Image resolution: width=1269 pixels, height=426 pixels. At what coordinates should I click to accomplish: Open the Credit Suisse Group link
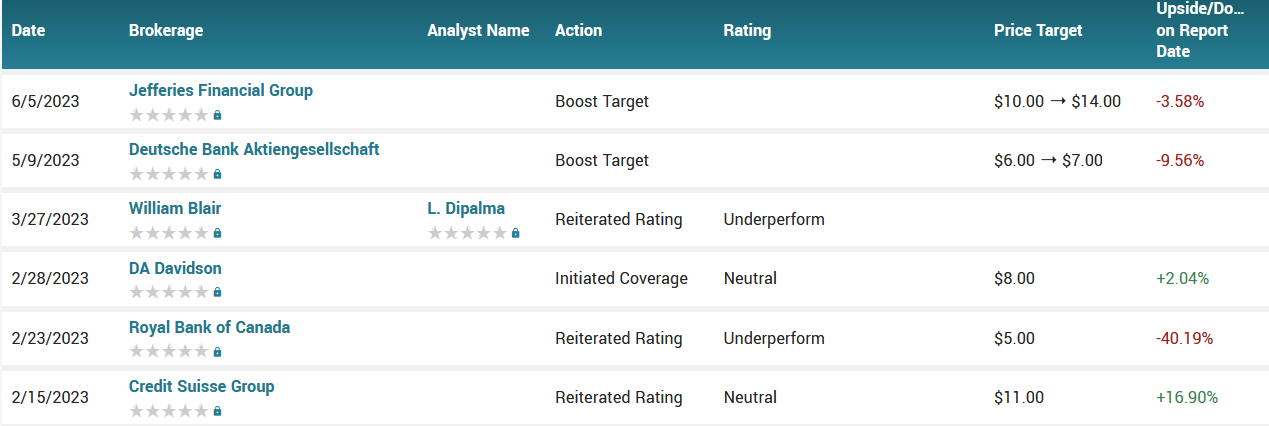(201, 386)
